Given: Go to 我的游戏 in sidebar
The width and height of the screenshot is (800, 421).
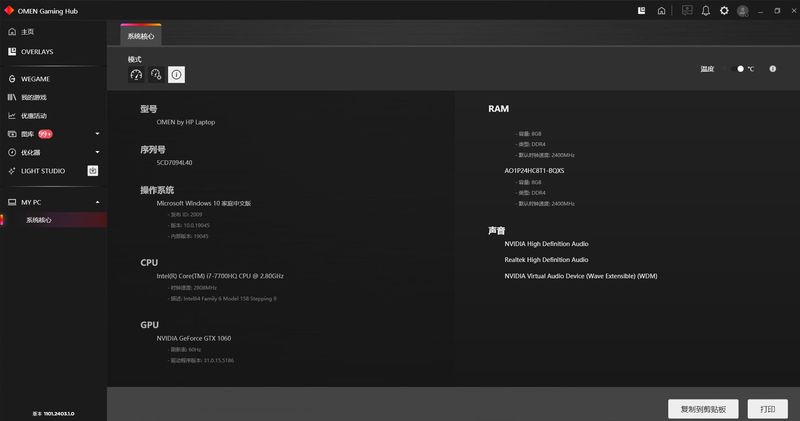Looking at the screenshot, I should click(x=34, y=97).
